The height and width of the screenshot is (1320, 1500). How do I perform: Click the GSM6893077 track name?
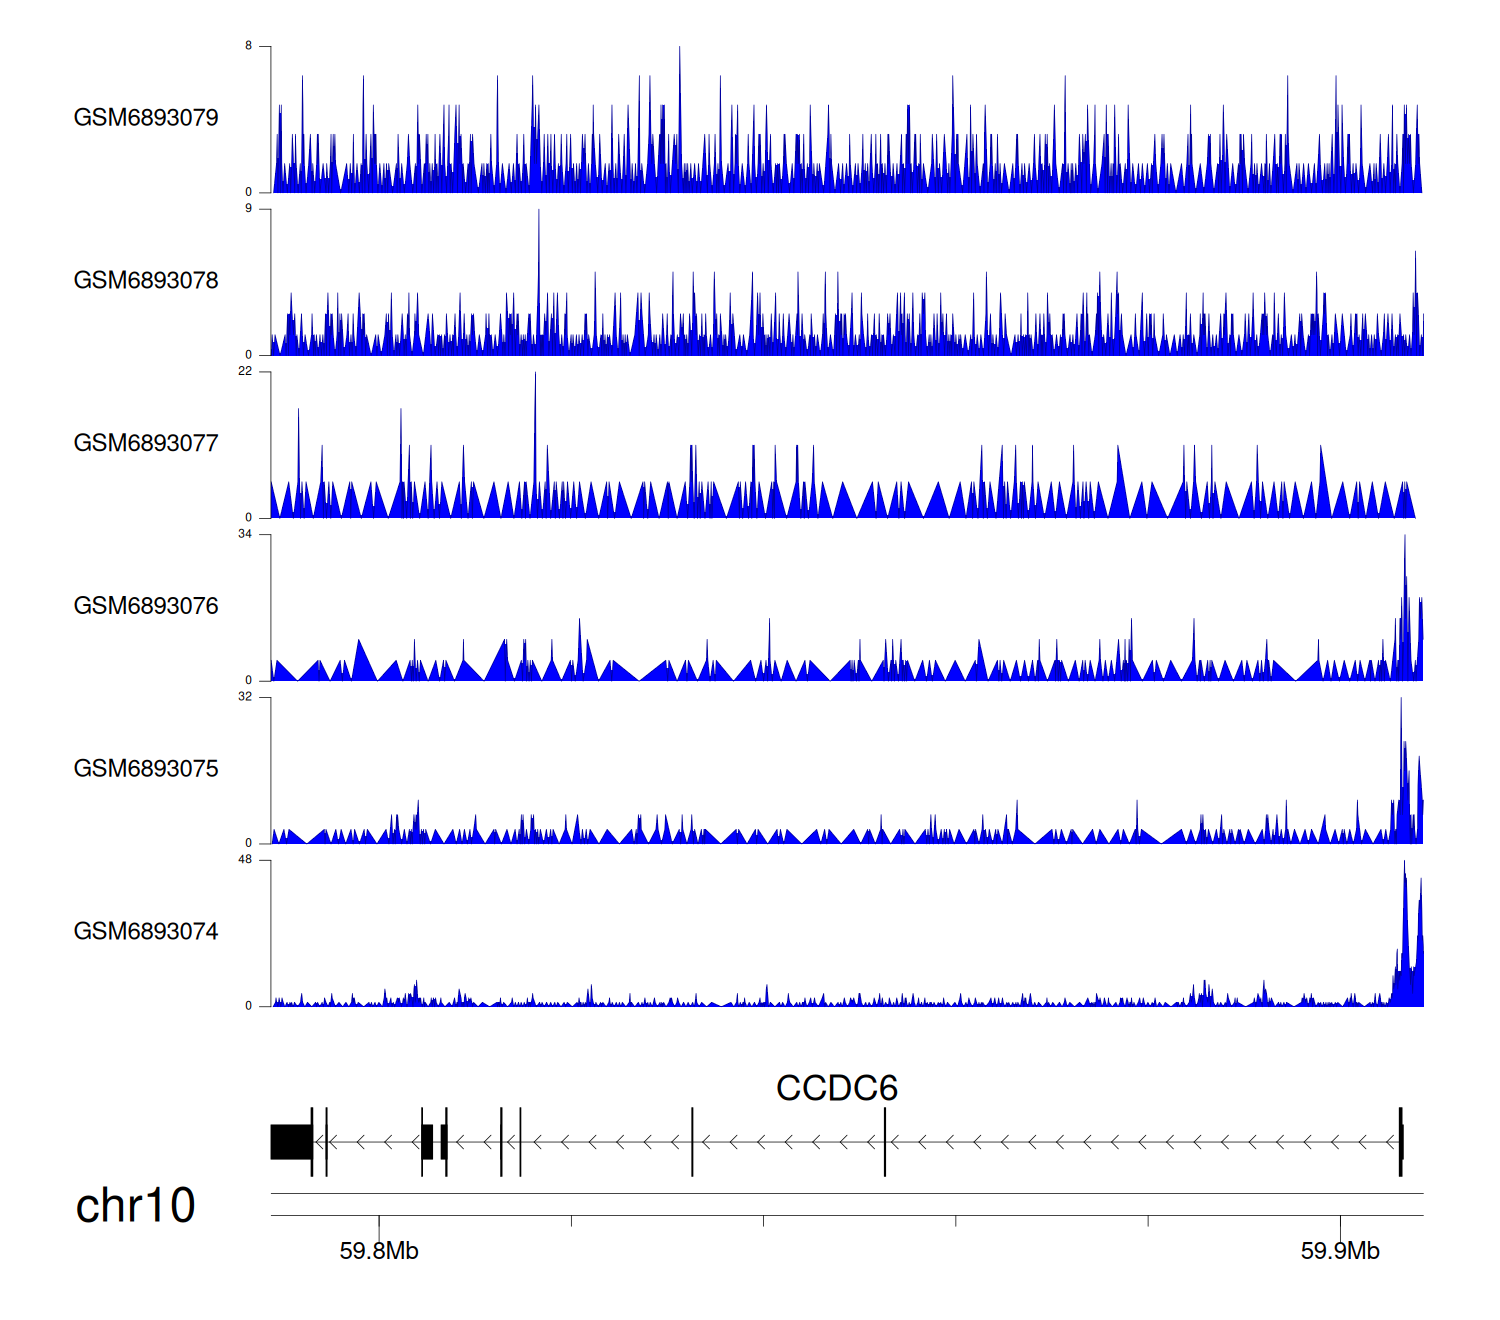[x=146, y=443]
